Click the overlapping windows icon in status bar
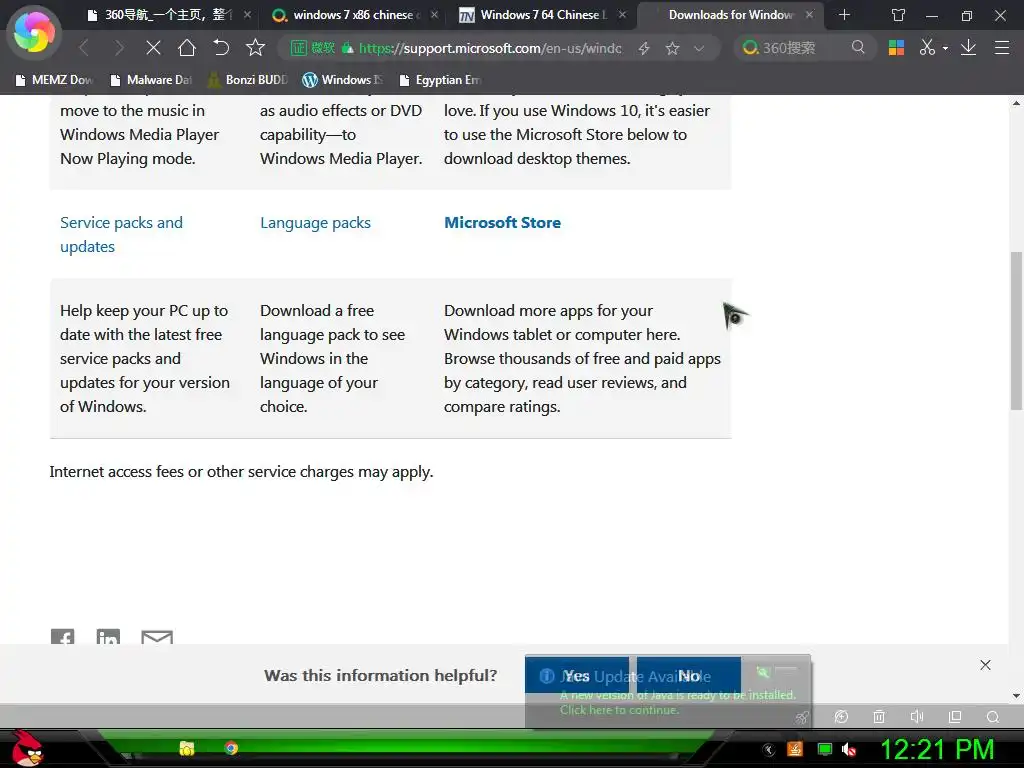This screenshot has height=768, width=1024. point(955,716)
